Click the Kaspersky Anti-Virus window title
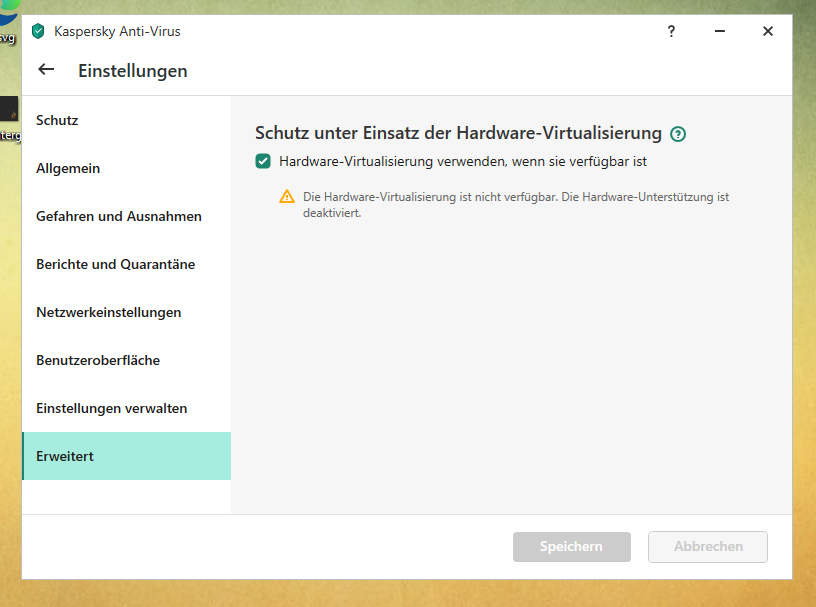The width and height of the screenshot is (816, 607). point(117,31)
